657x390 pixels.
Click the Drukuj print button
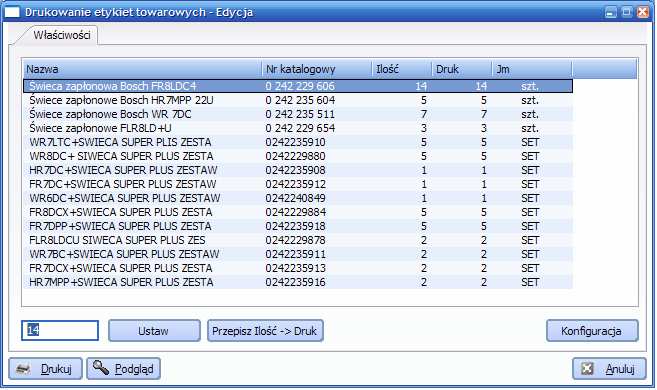tap(45, 369)
